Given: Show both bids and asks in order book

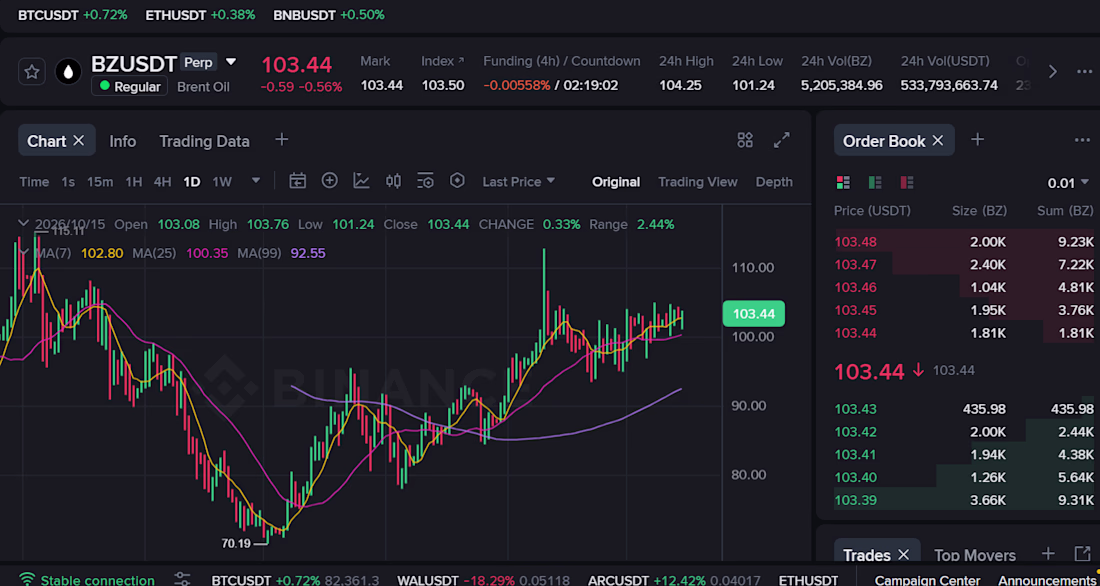Looking at the screenshot, I should [x=843, y=182].
